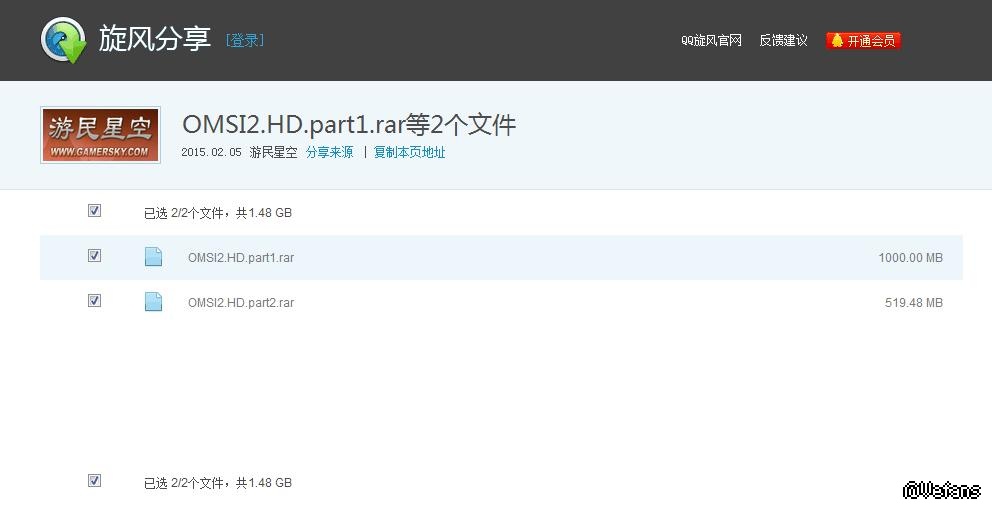This screenshot has width=992, height=511.
Task: Click top summary 已选 2/2个文件，共1.48 GB
Action: 218,213
